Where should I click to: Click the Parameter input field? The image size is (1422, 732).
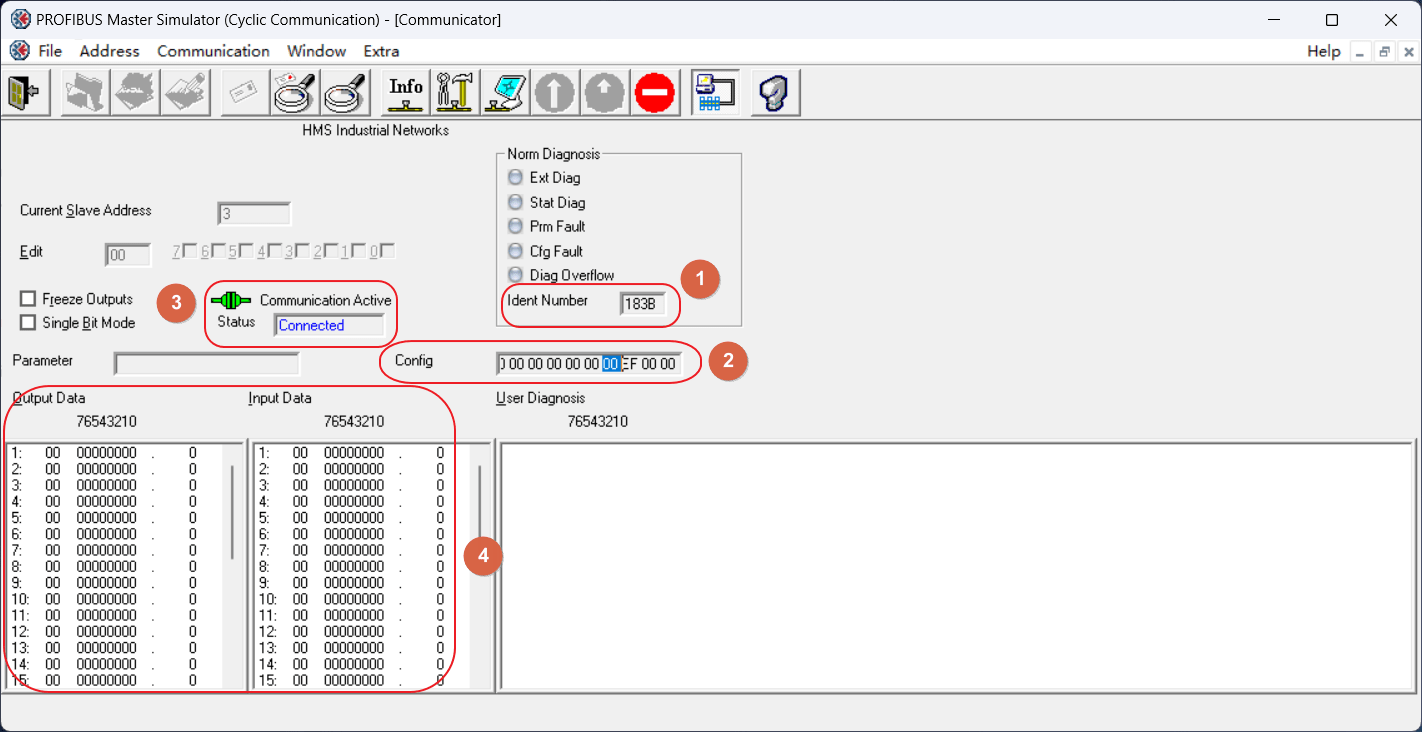tap(206, 363)
